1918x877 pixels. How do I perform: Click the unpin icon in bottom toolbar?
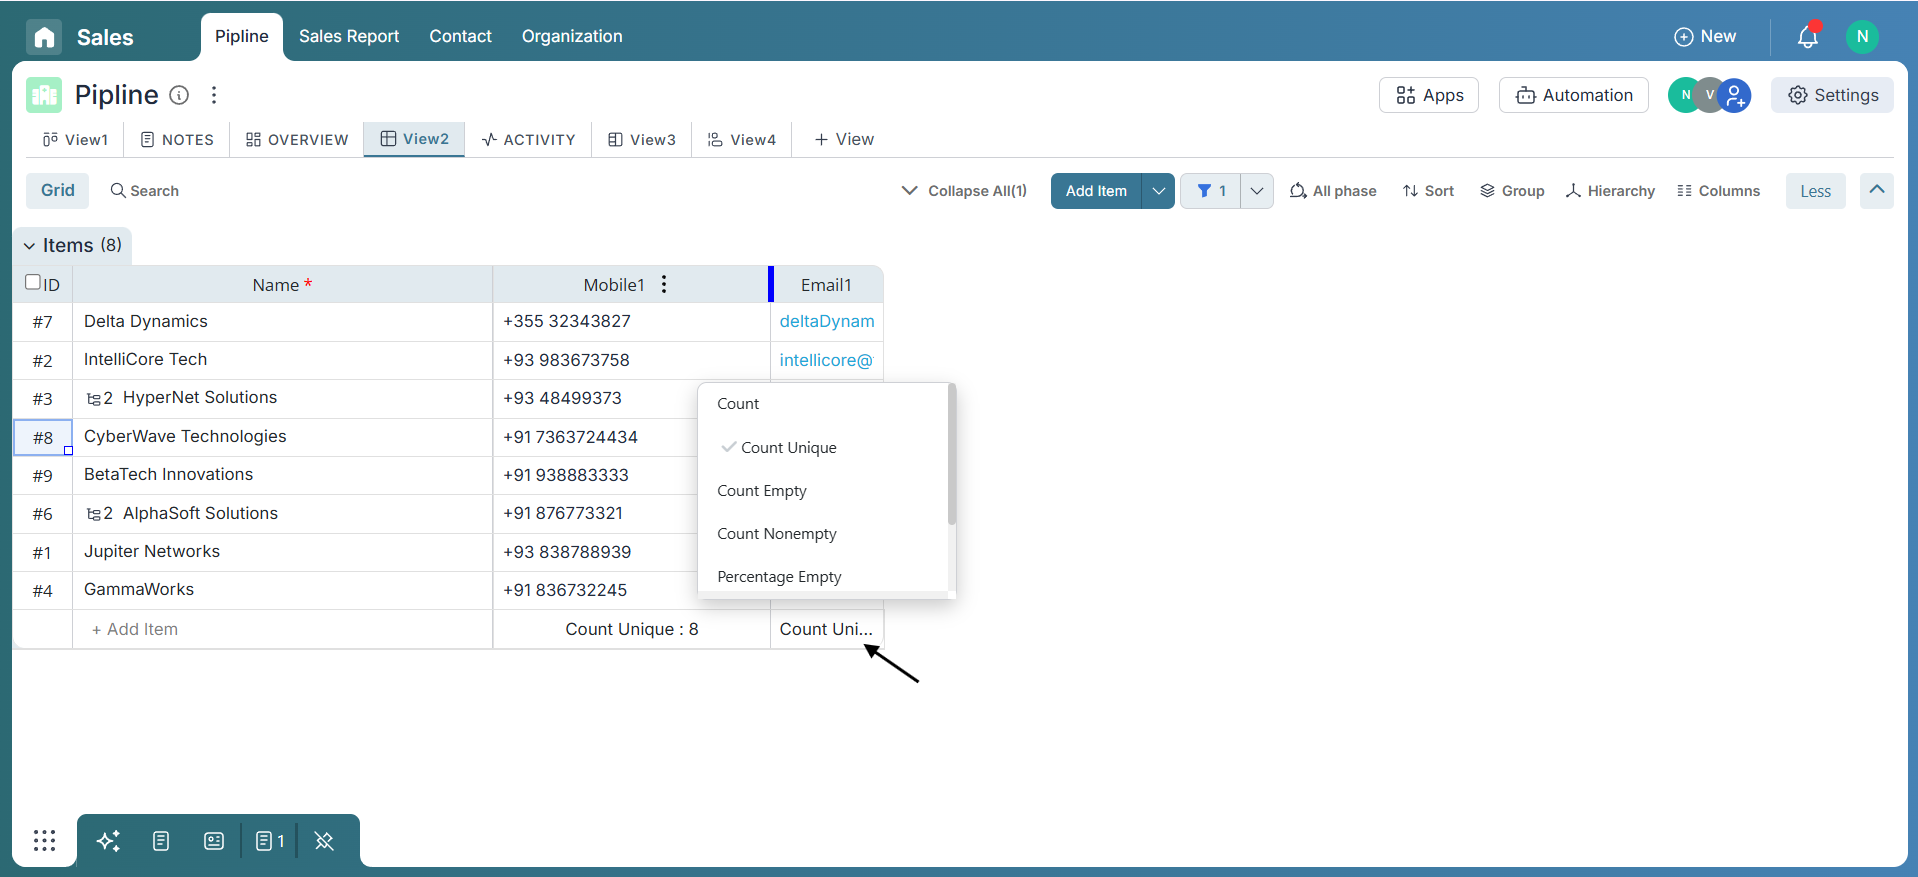(324, 841)
